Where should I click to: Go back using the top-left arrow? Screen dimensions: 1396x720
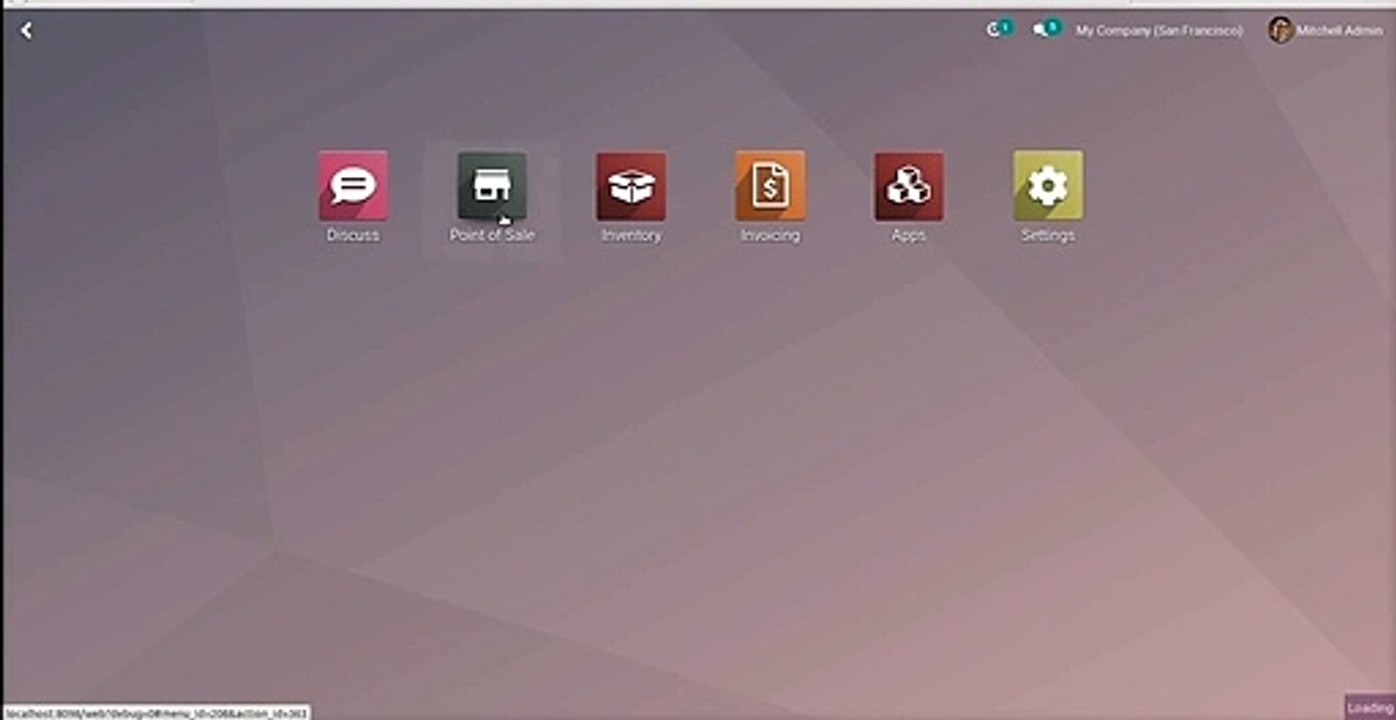[26, 31]
